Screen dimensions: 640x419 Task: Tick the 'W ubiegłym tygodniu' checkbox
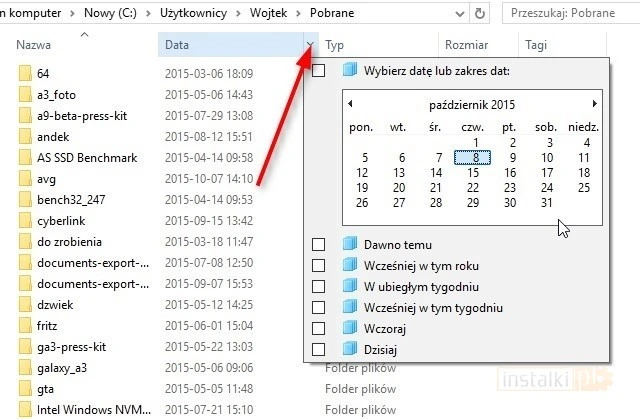coord(319,286)
